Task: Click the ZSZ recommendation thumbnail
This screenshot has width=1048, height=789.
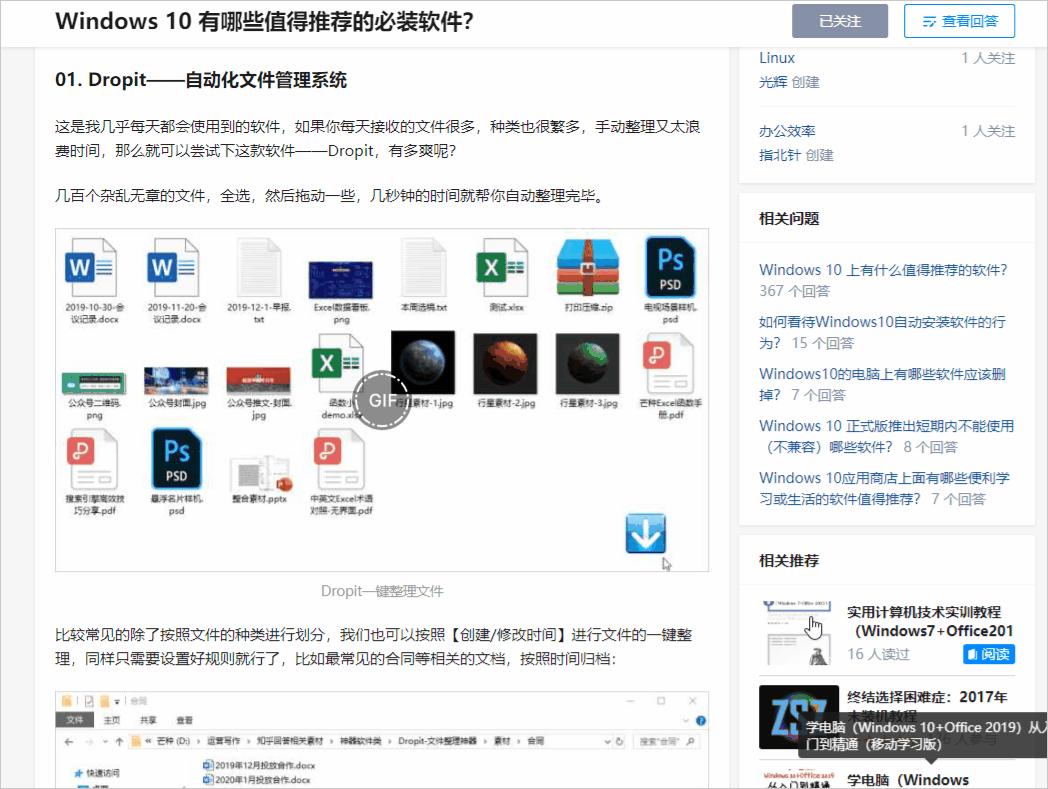Action: [x=798, y=717]
